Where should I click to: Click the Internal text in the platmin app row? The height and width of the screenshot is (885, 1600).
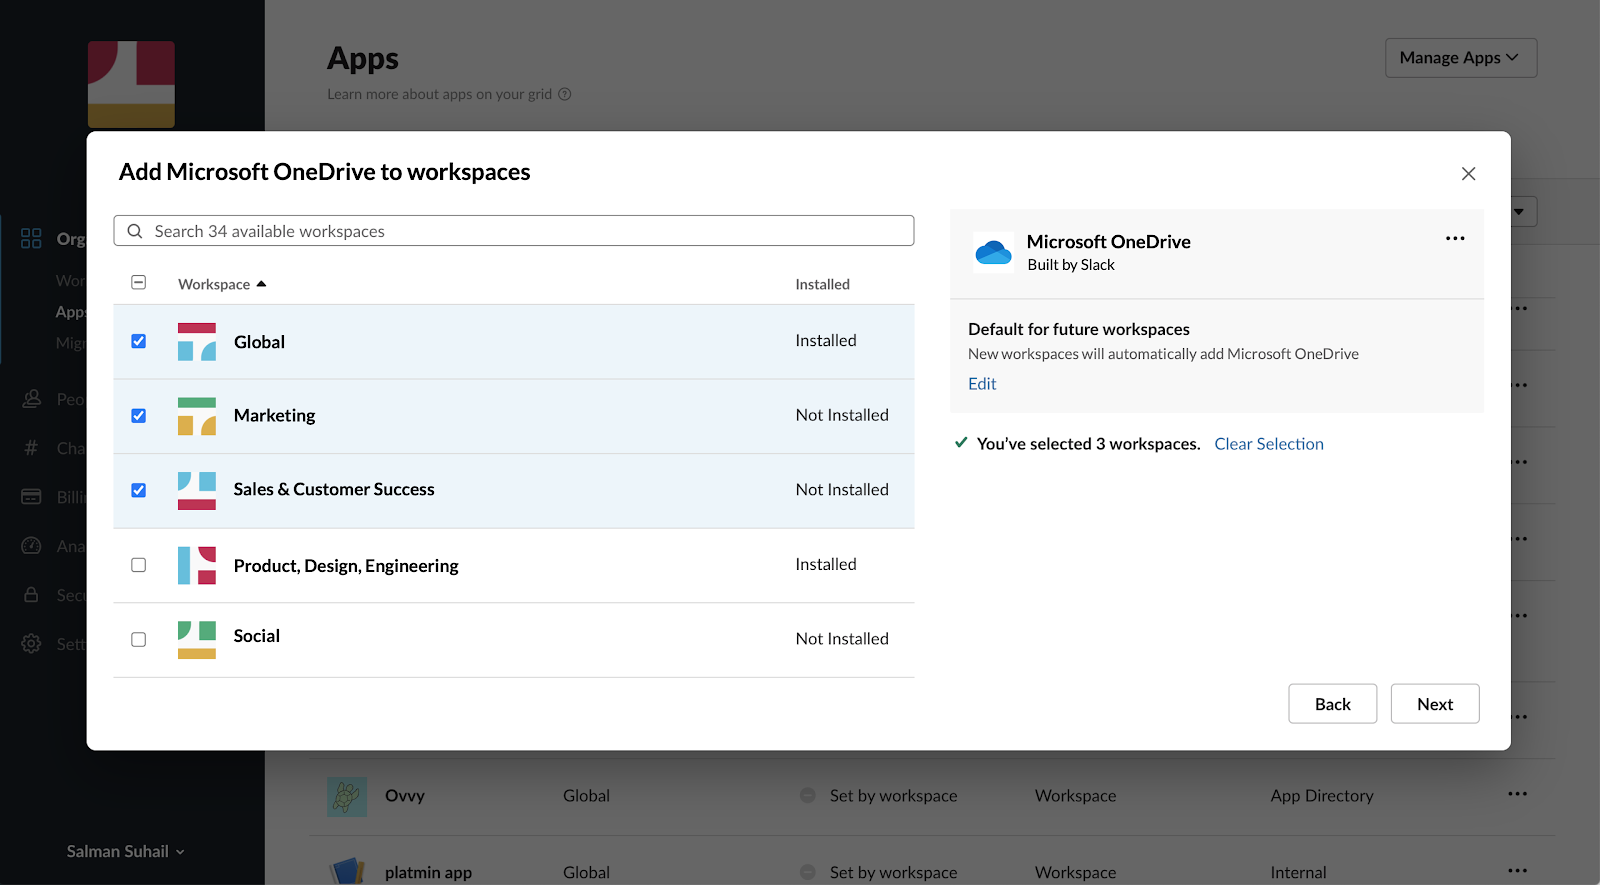click(x=1298, y=873)
